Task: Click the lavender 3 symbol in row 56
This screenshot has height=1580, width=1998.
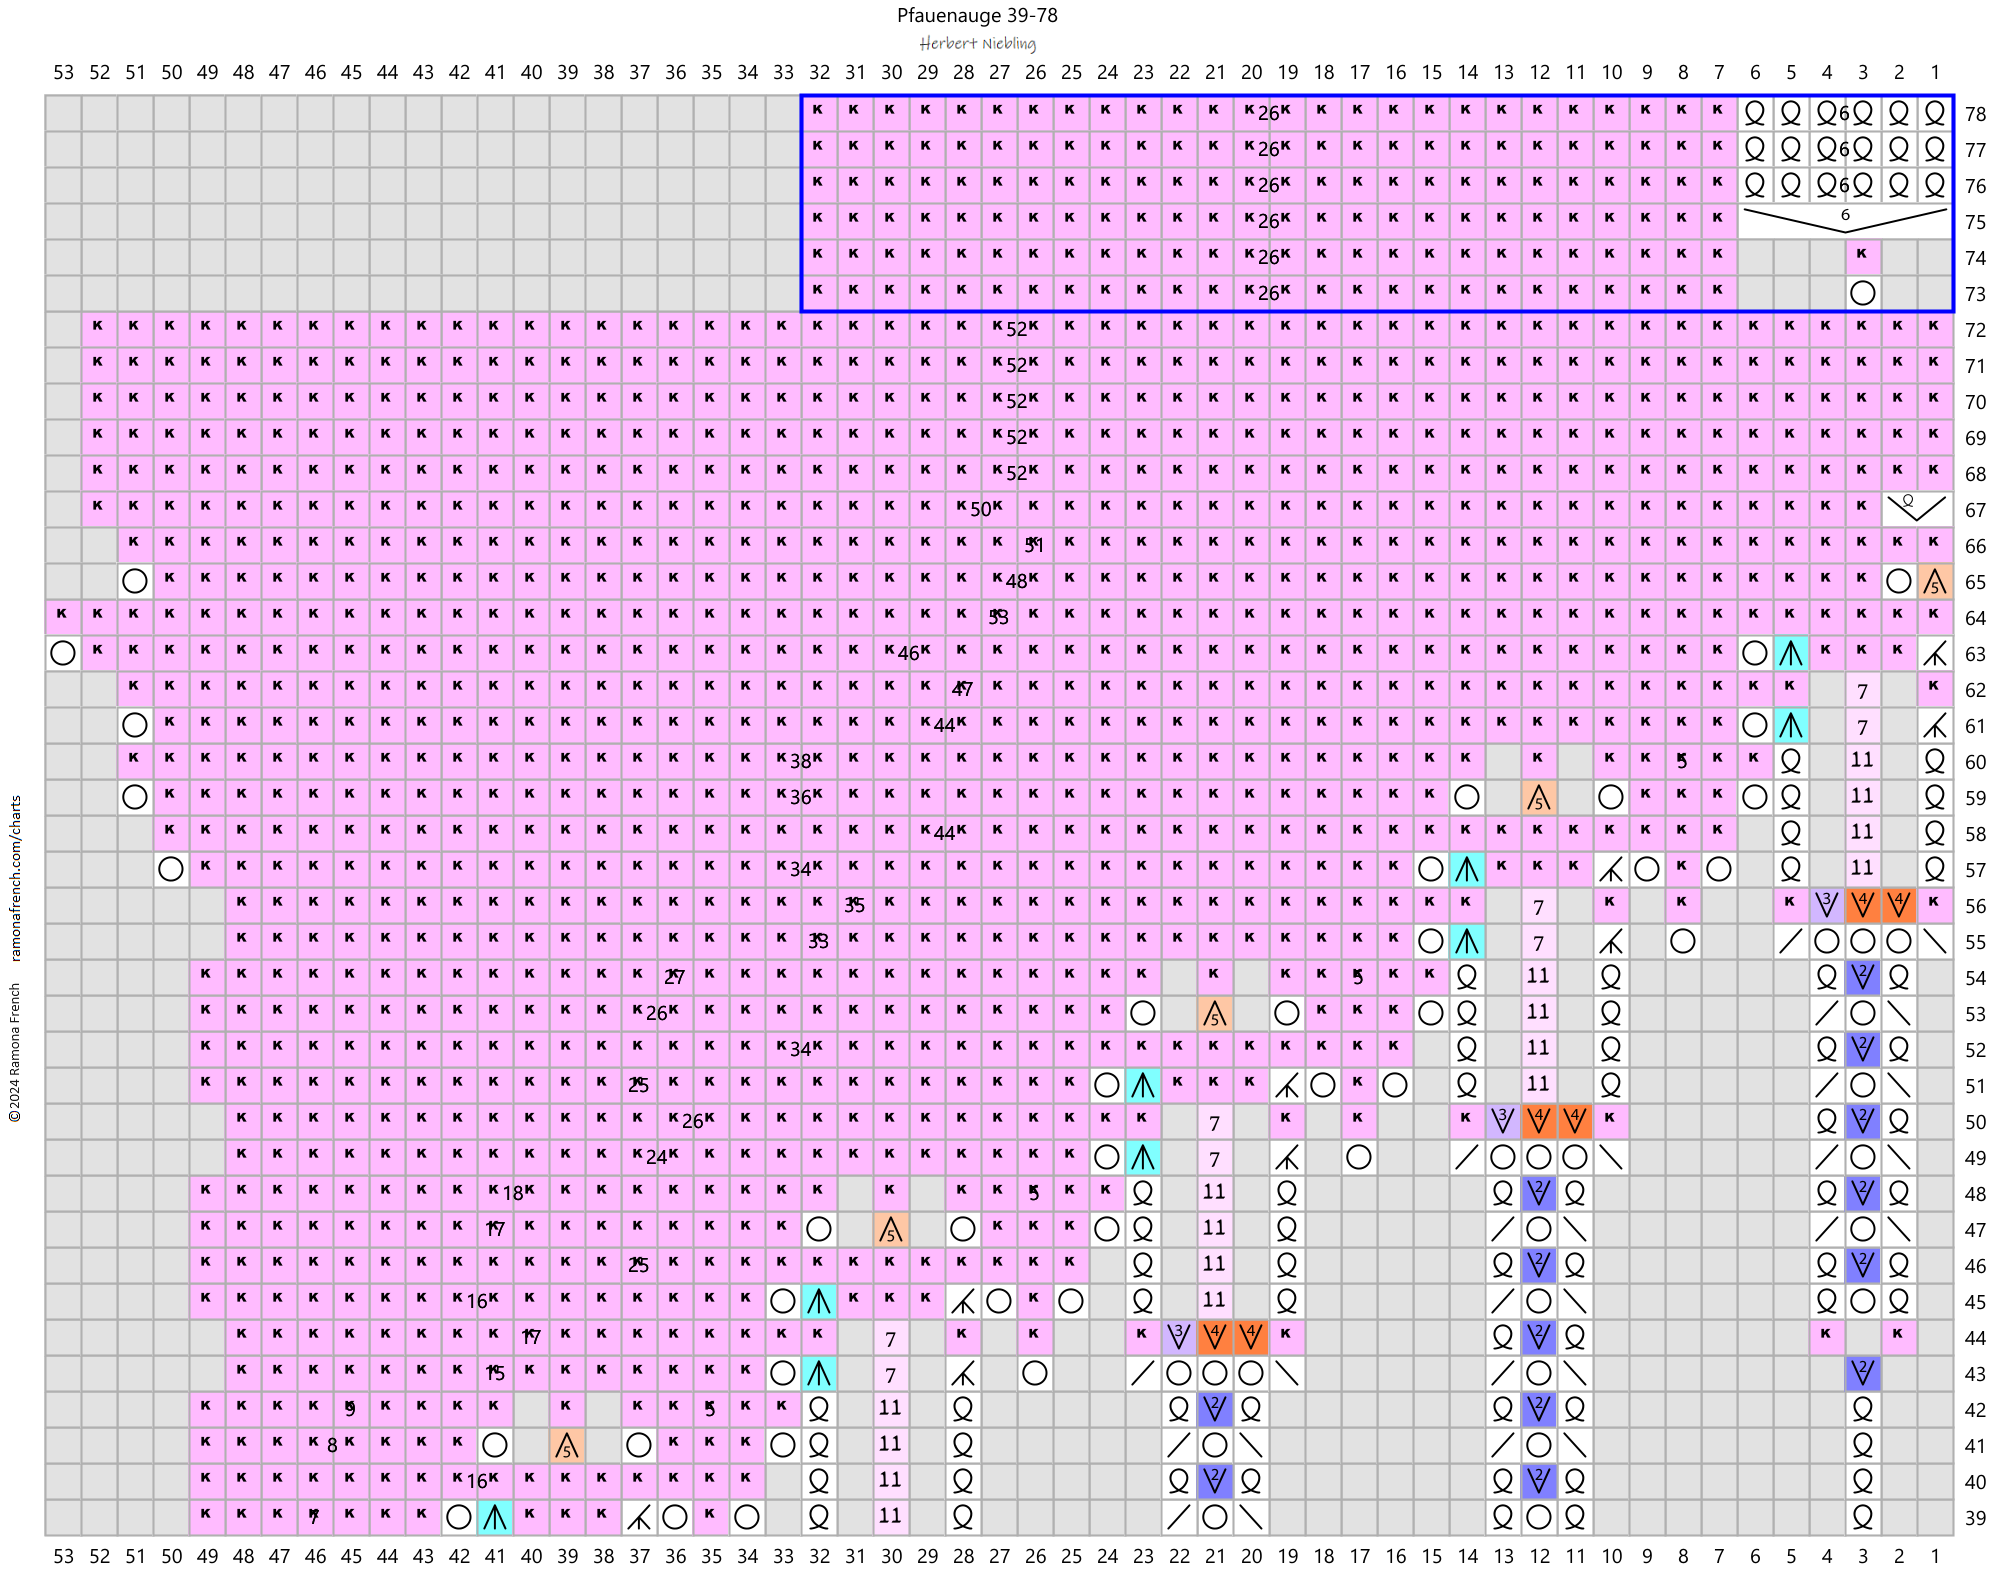Action: pos(1826,906)
